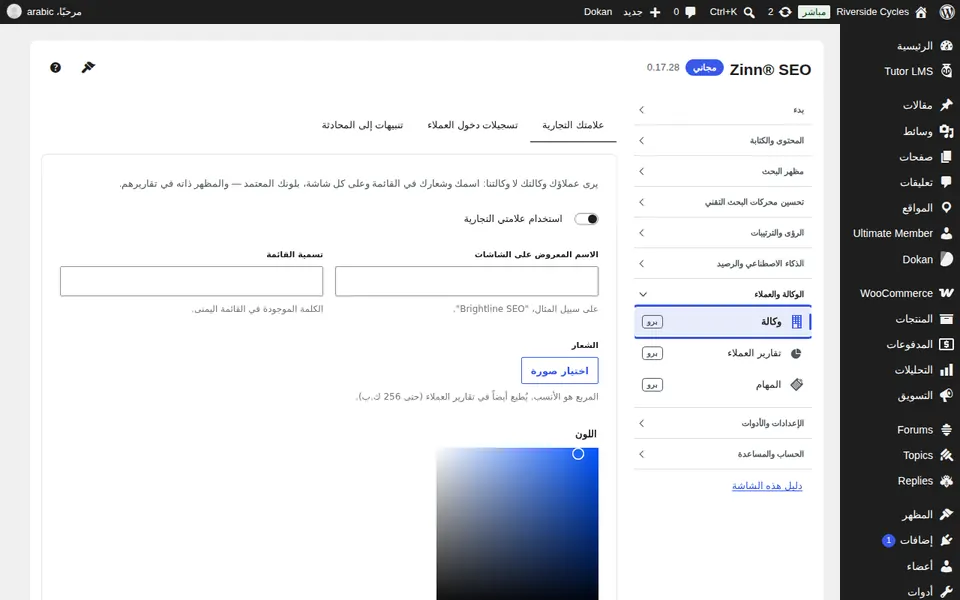The width and height of the screenshot is (960, 600).
Task: Click the pin icon in Zinn header
Action: tap(88, 67)
